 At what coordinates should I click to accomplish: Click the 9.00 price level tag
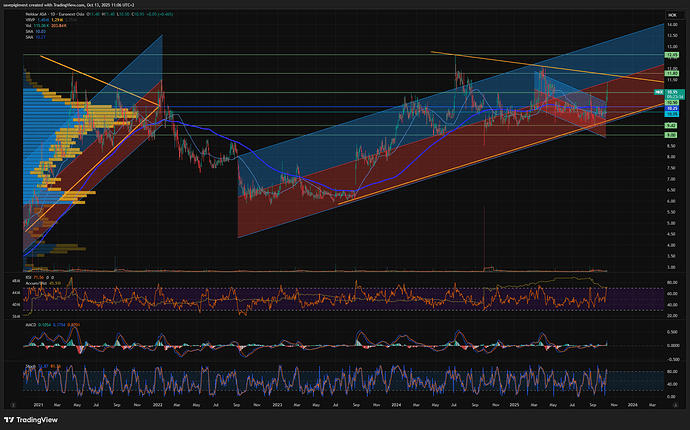pos(672,134)
